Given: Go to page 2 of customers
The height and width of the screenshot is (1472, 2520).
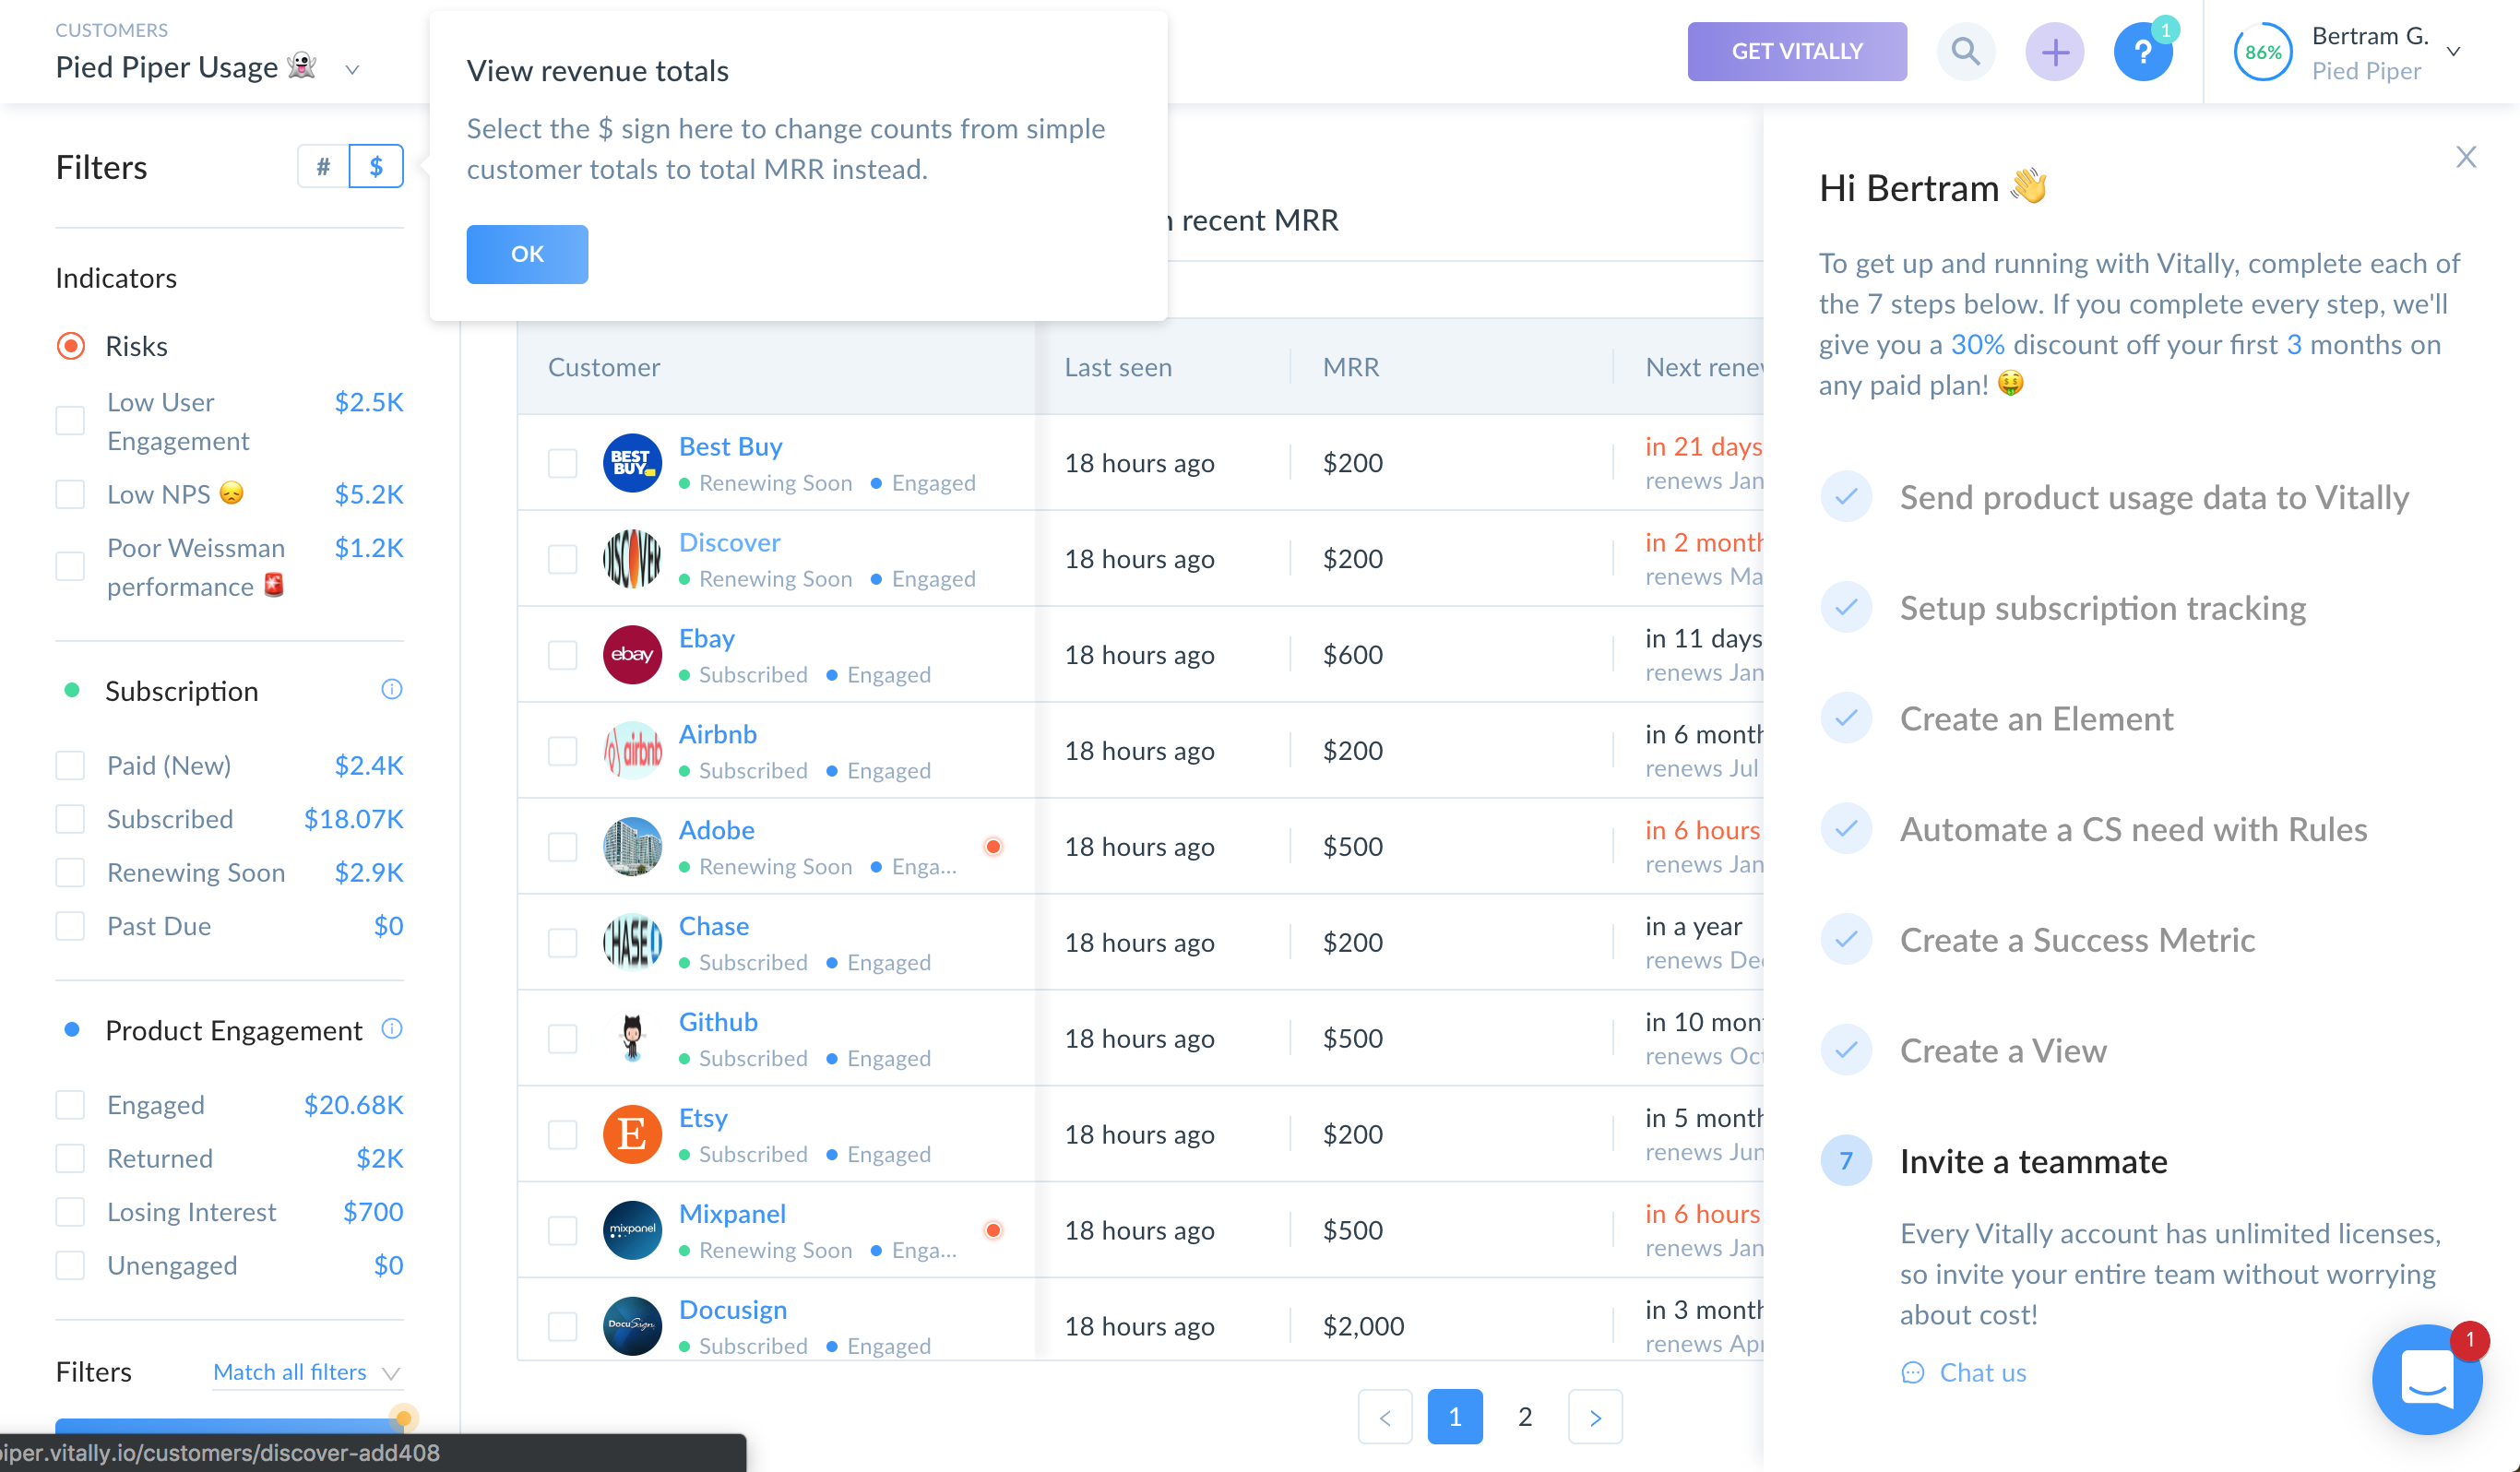Looking at the screenshot, I should click(1524, 1416).
